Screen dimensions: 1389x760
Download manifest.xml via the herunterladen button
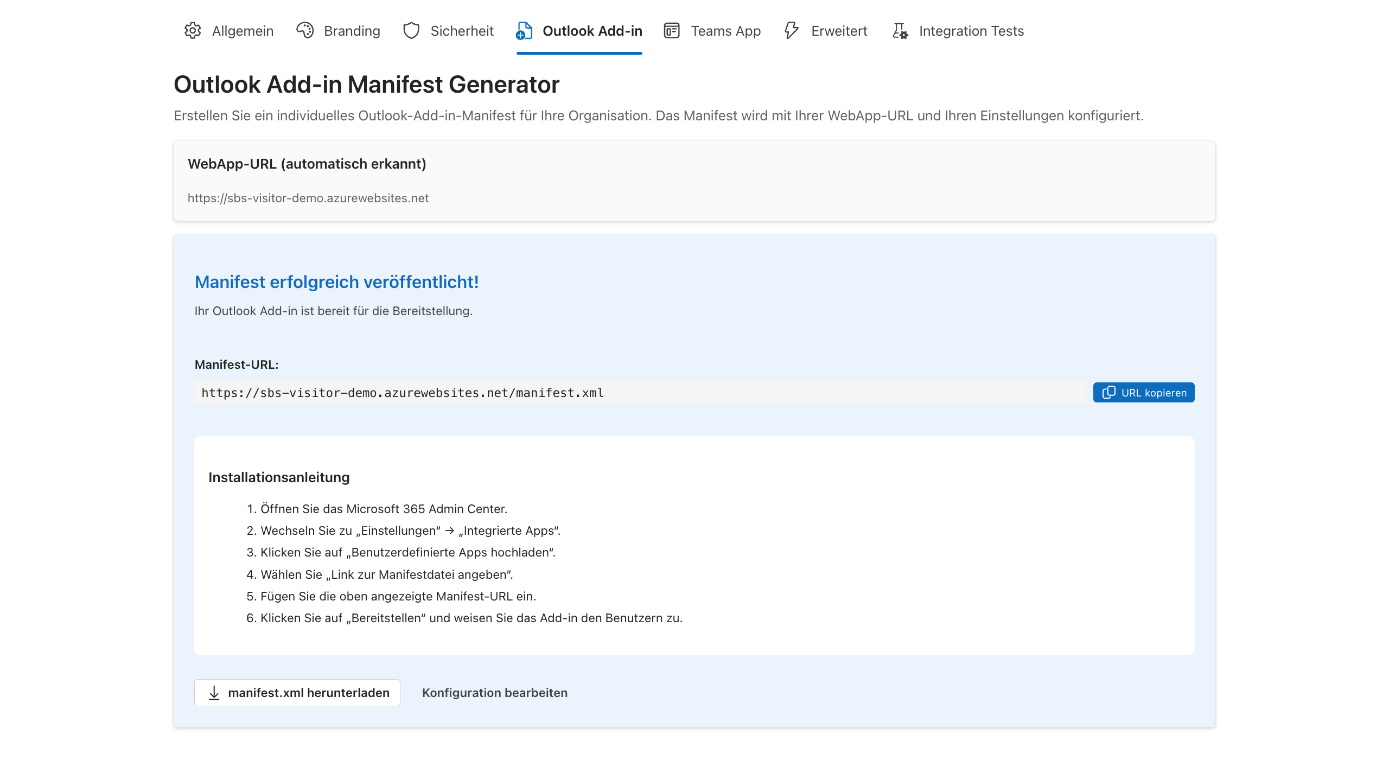click(298, 692)
